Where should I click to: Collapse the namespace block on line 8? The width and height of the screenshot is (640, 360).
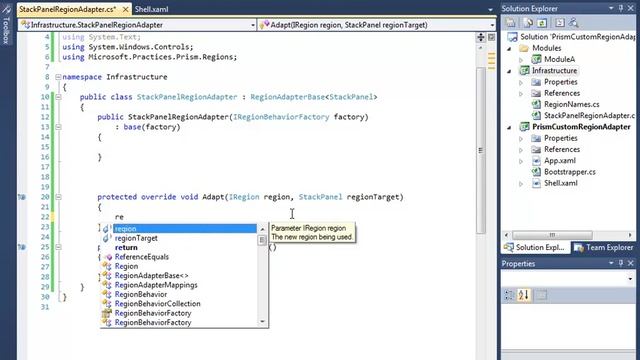tap(58, 77)
